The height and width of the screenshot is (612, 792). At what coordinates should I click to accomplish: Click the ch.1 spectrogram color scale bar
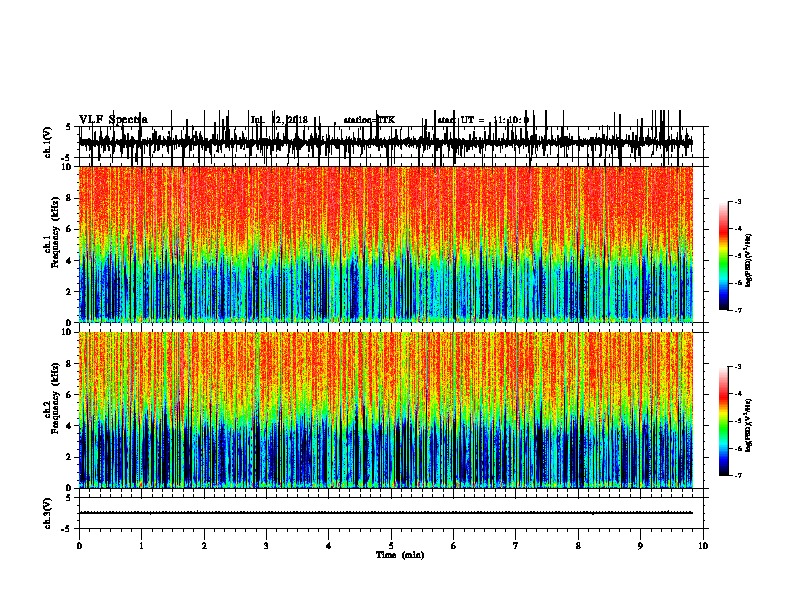(723, 256)
